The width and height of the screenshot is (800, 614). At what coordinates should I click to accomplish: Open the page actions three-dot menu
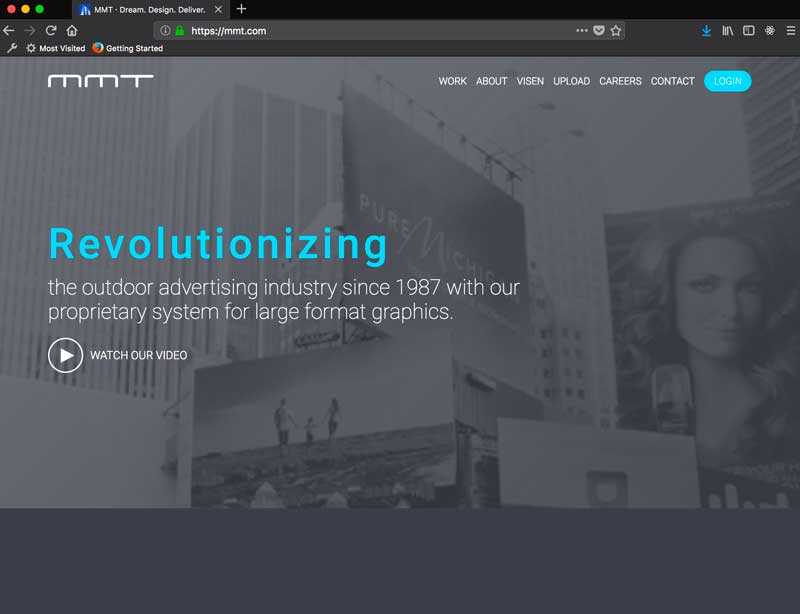pos(582,31)
